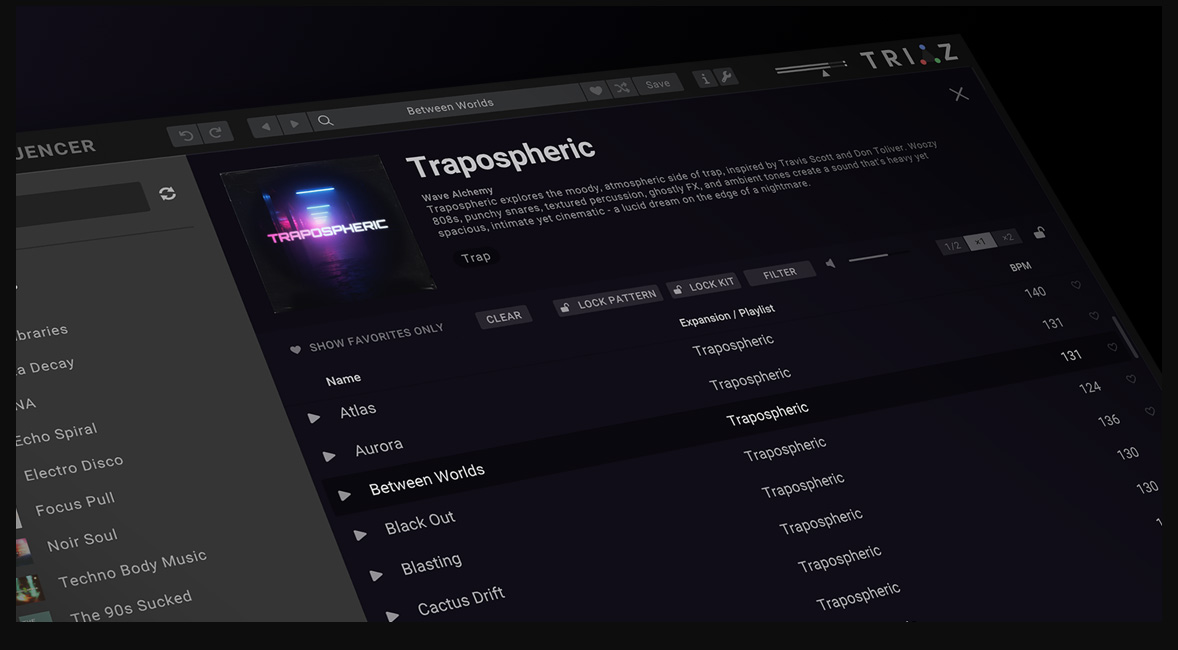This screenshot has width=1178, height=650.
Task: Open settings with the wrench icon
Action: pyautogui.click(x=726, y=76)
